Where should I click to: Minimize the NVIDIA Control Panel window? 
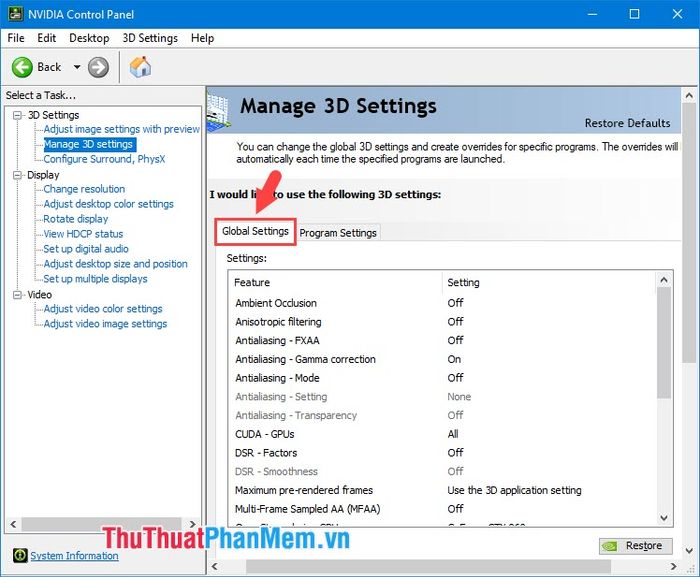tap(592, 14)
